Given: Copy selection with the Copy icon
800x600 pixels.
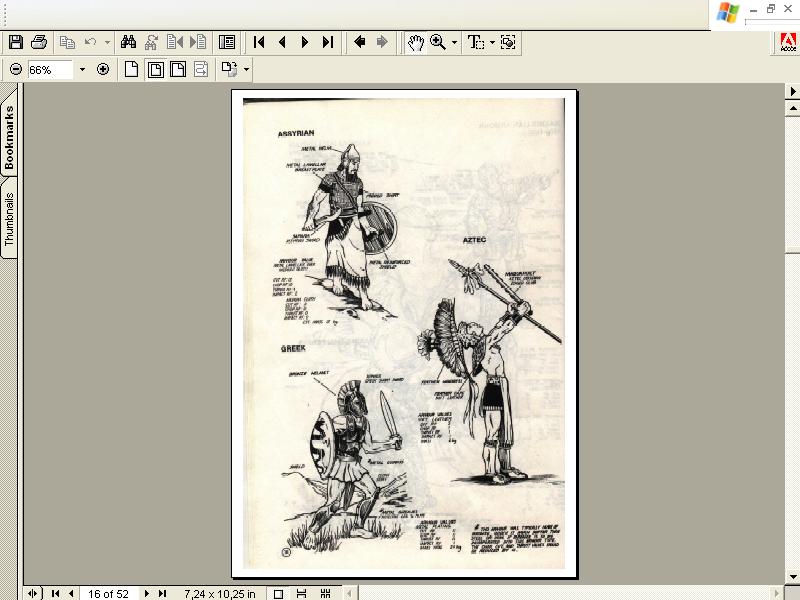Looking at the screenshot, I should [67, 42].
